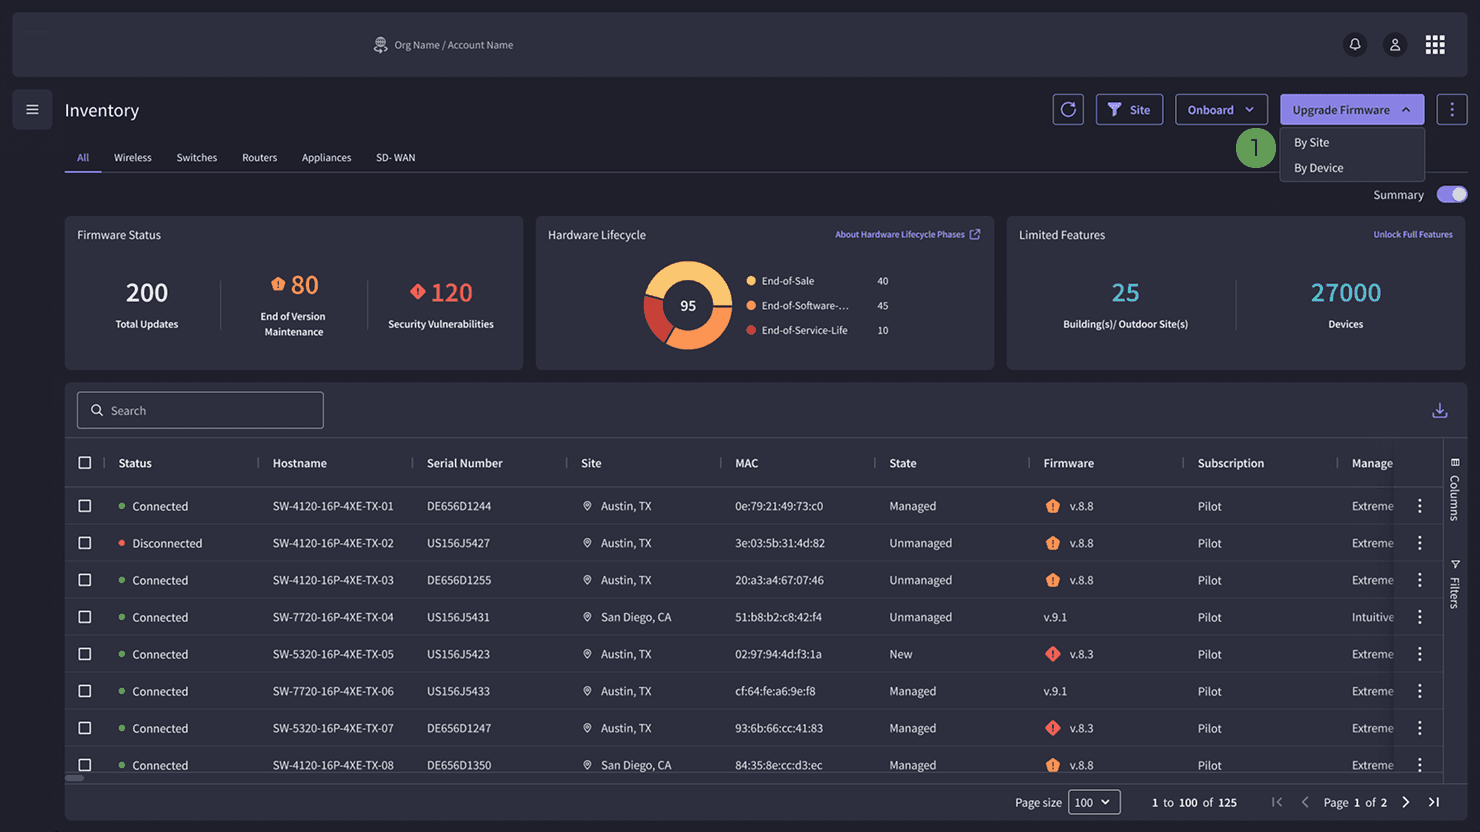Switch to the SD-WAN tab
Image resolution: width=1480 pixels, height=832 pixels.
tap(395, 157)
